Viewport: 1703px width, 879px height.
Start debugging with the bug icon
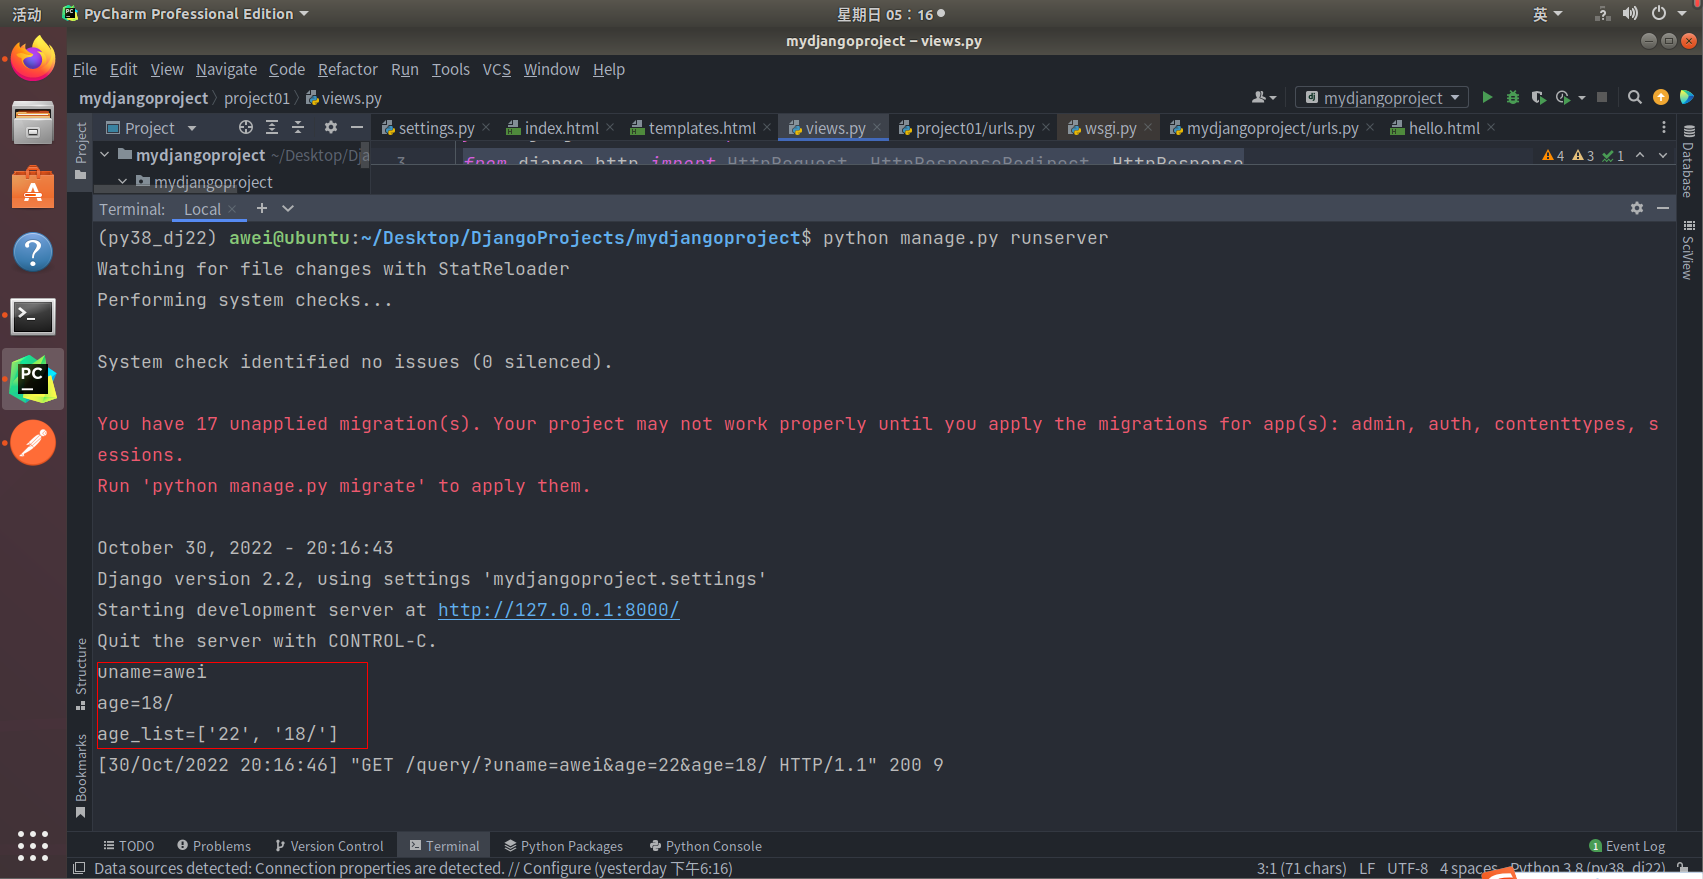[1513, 97]
